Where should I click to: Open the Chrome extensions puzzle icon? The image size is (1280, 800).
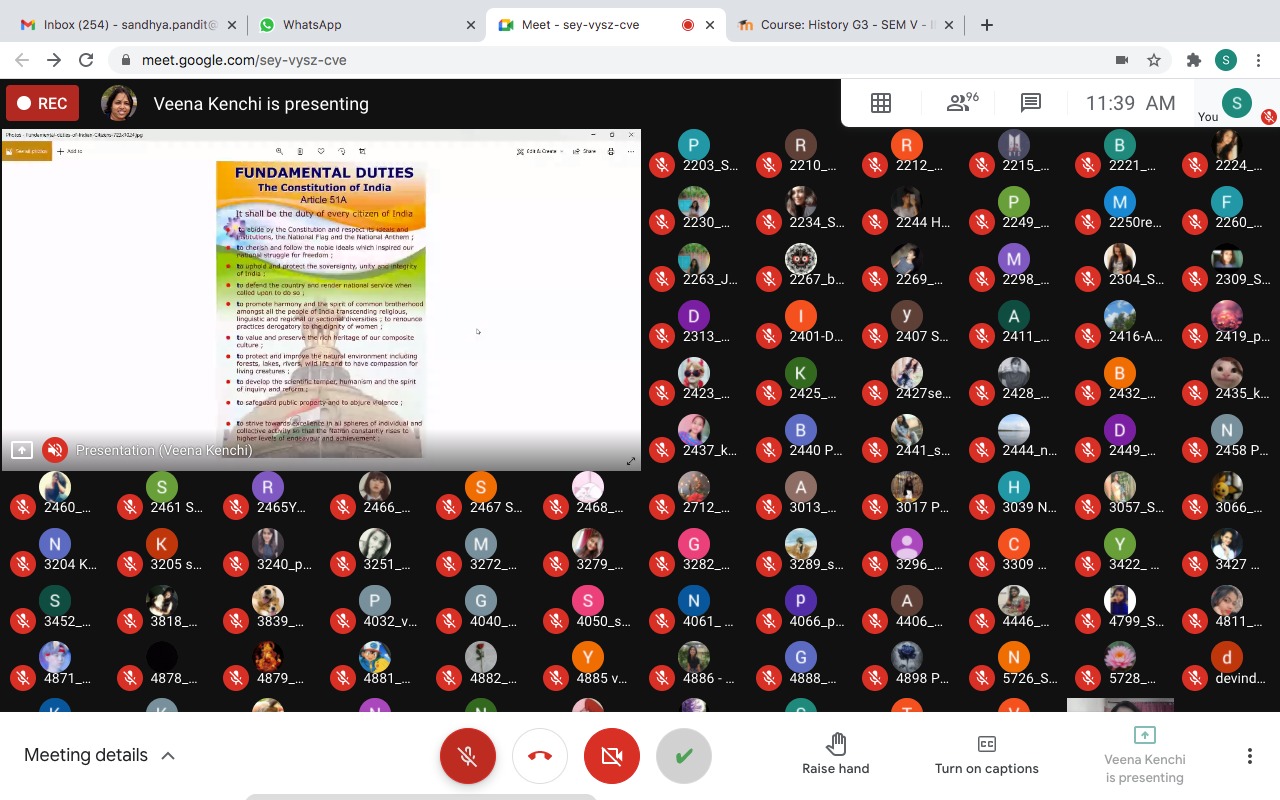1193,60
